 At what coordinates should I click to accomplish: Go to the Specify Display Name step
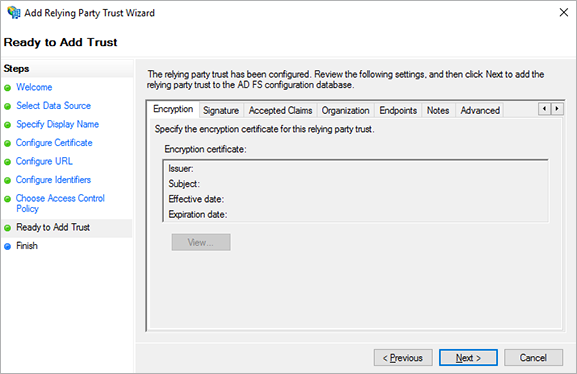(x=57, y=124)
